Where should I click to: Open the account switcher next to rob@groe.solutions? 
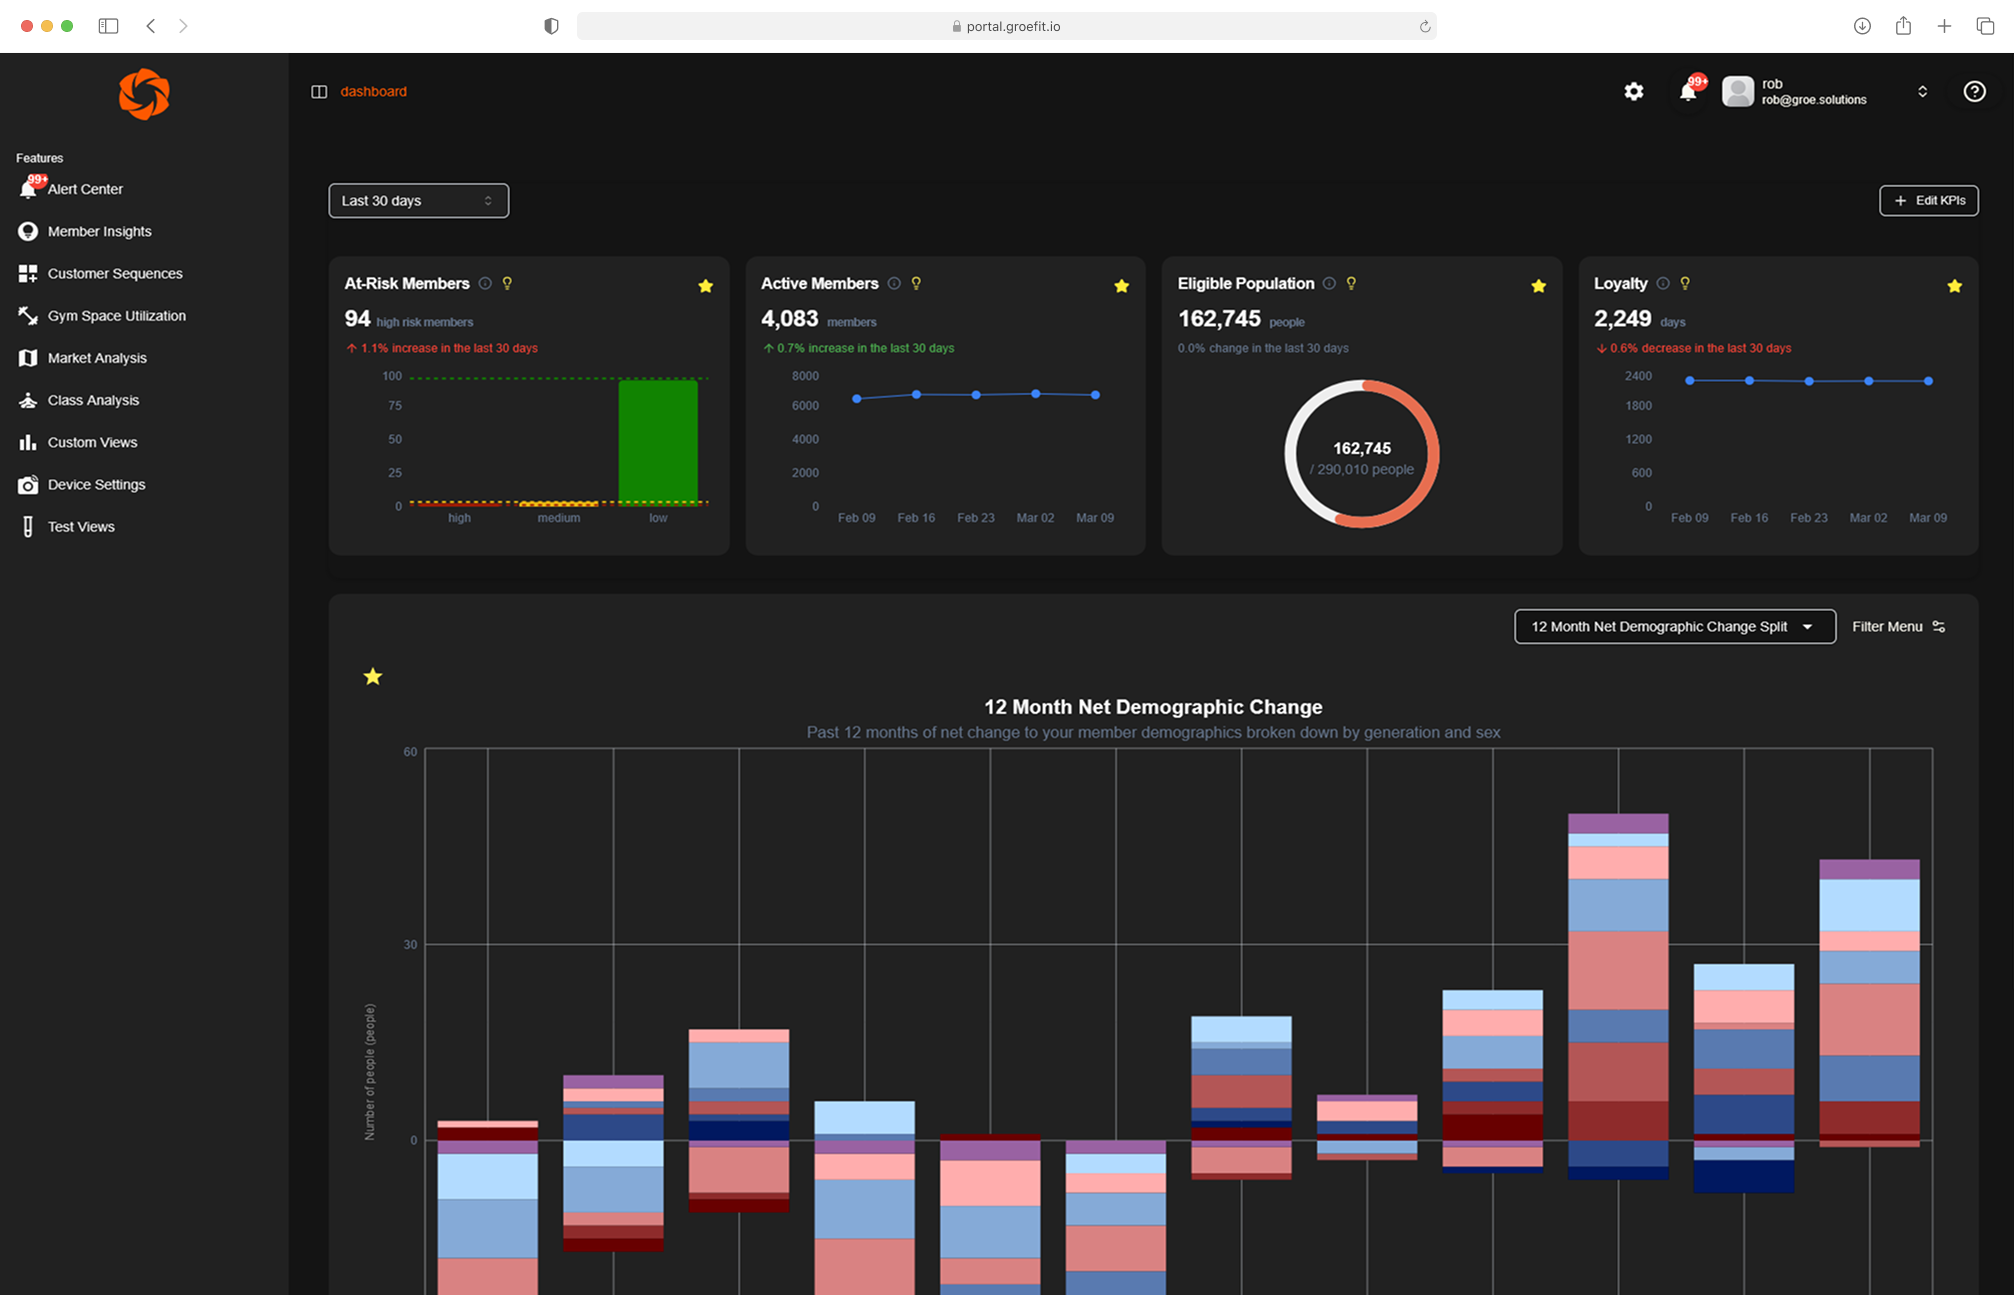coord(1922,91)
